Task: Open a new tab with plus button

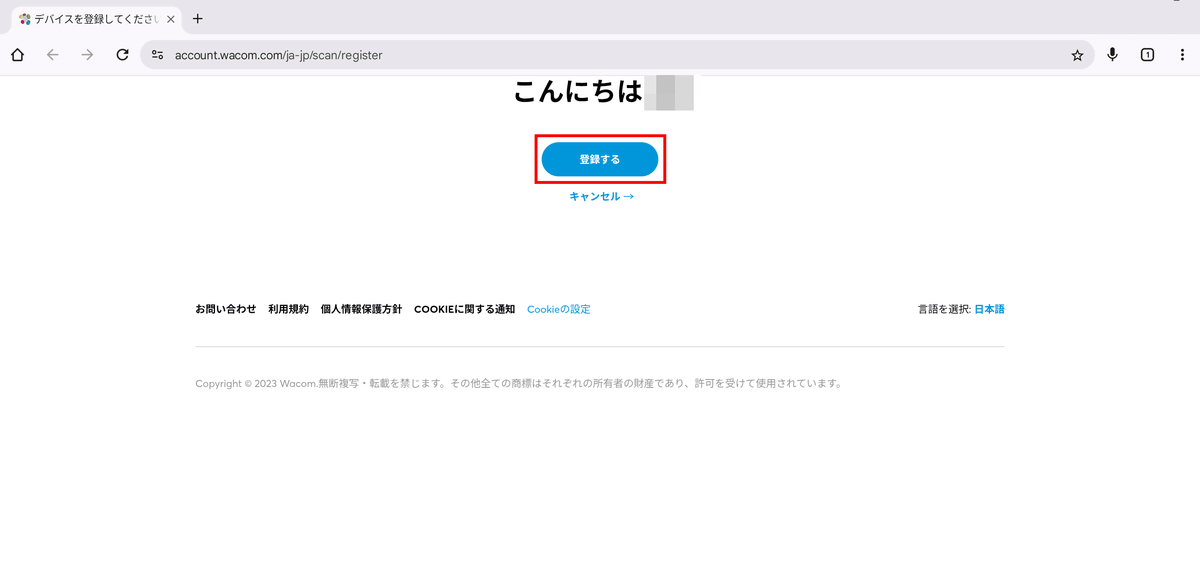Action: click(x=197, y=18)
